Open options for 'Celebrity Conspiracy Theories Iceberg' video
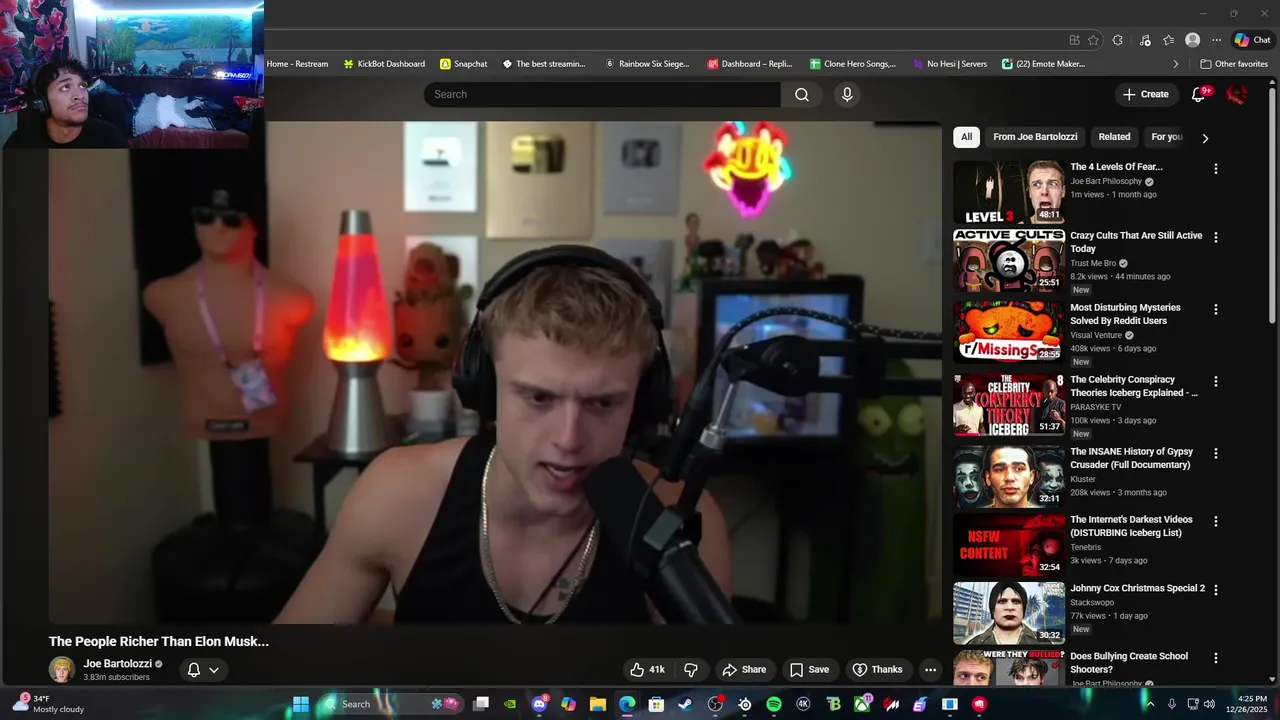 tap(1216, 381)
